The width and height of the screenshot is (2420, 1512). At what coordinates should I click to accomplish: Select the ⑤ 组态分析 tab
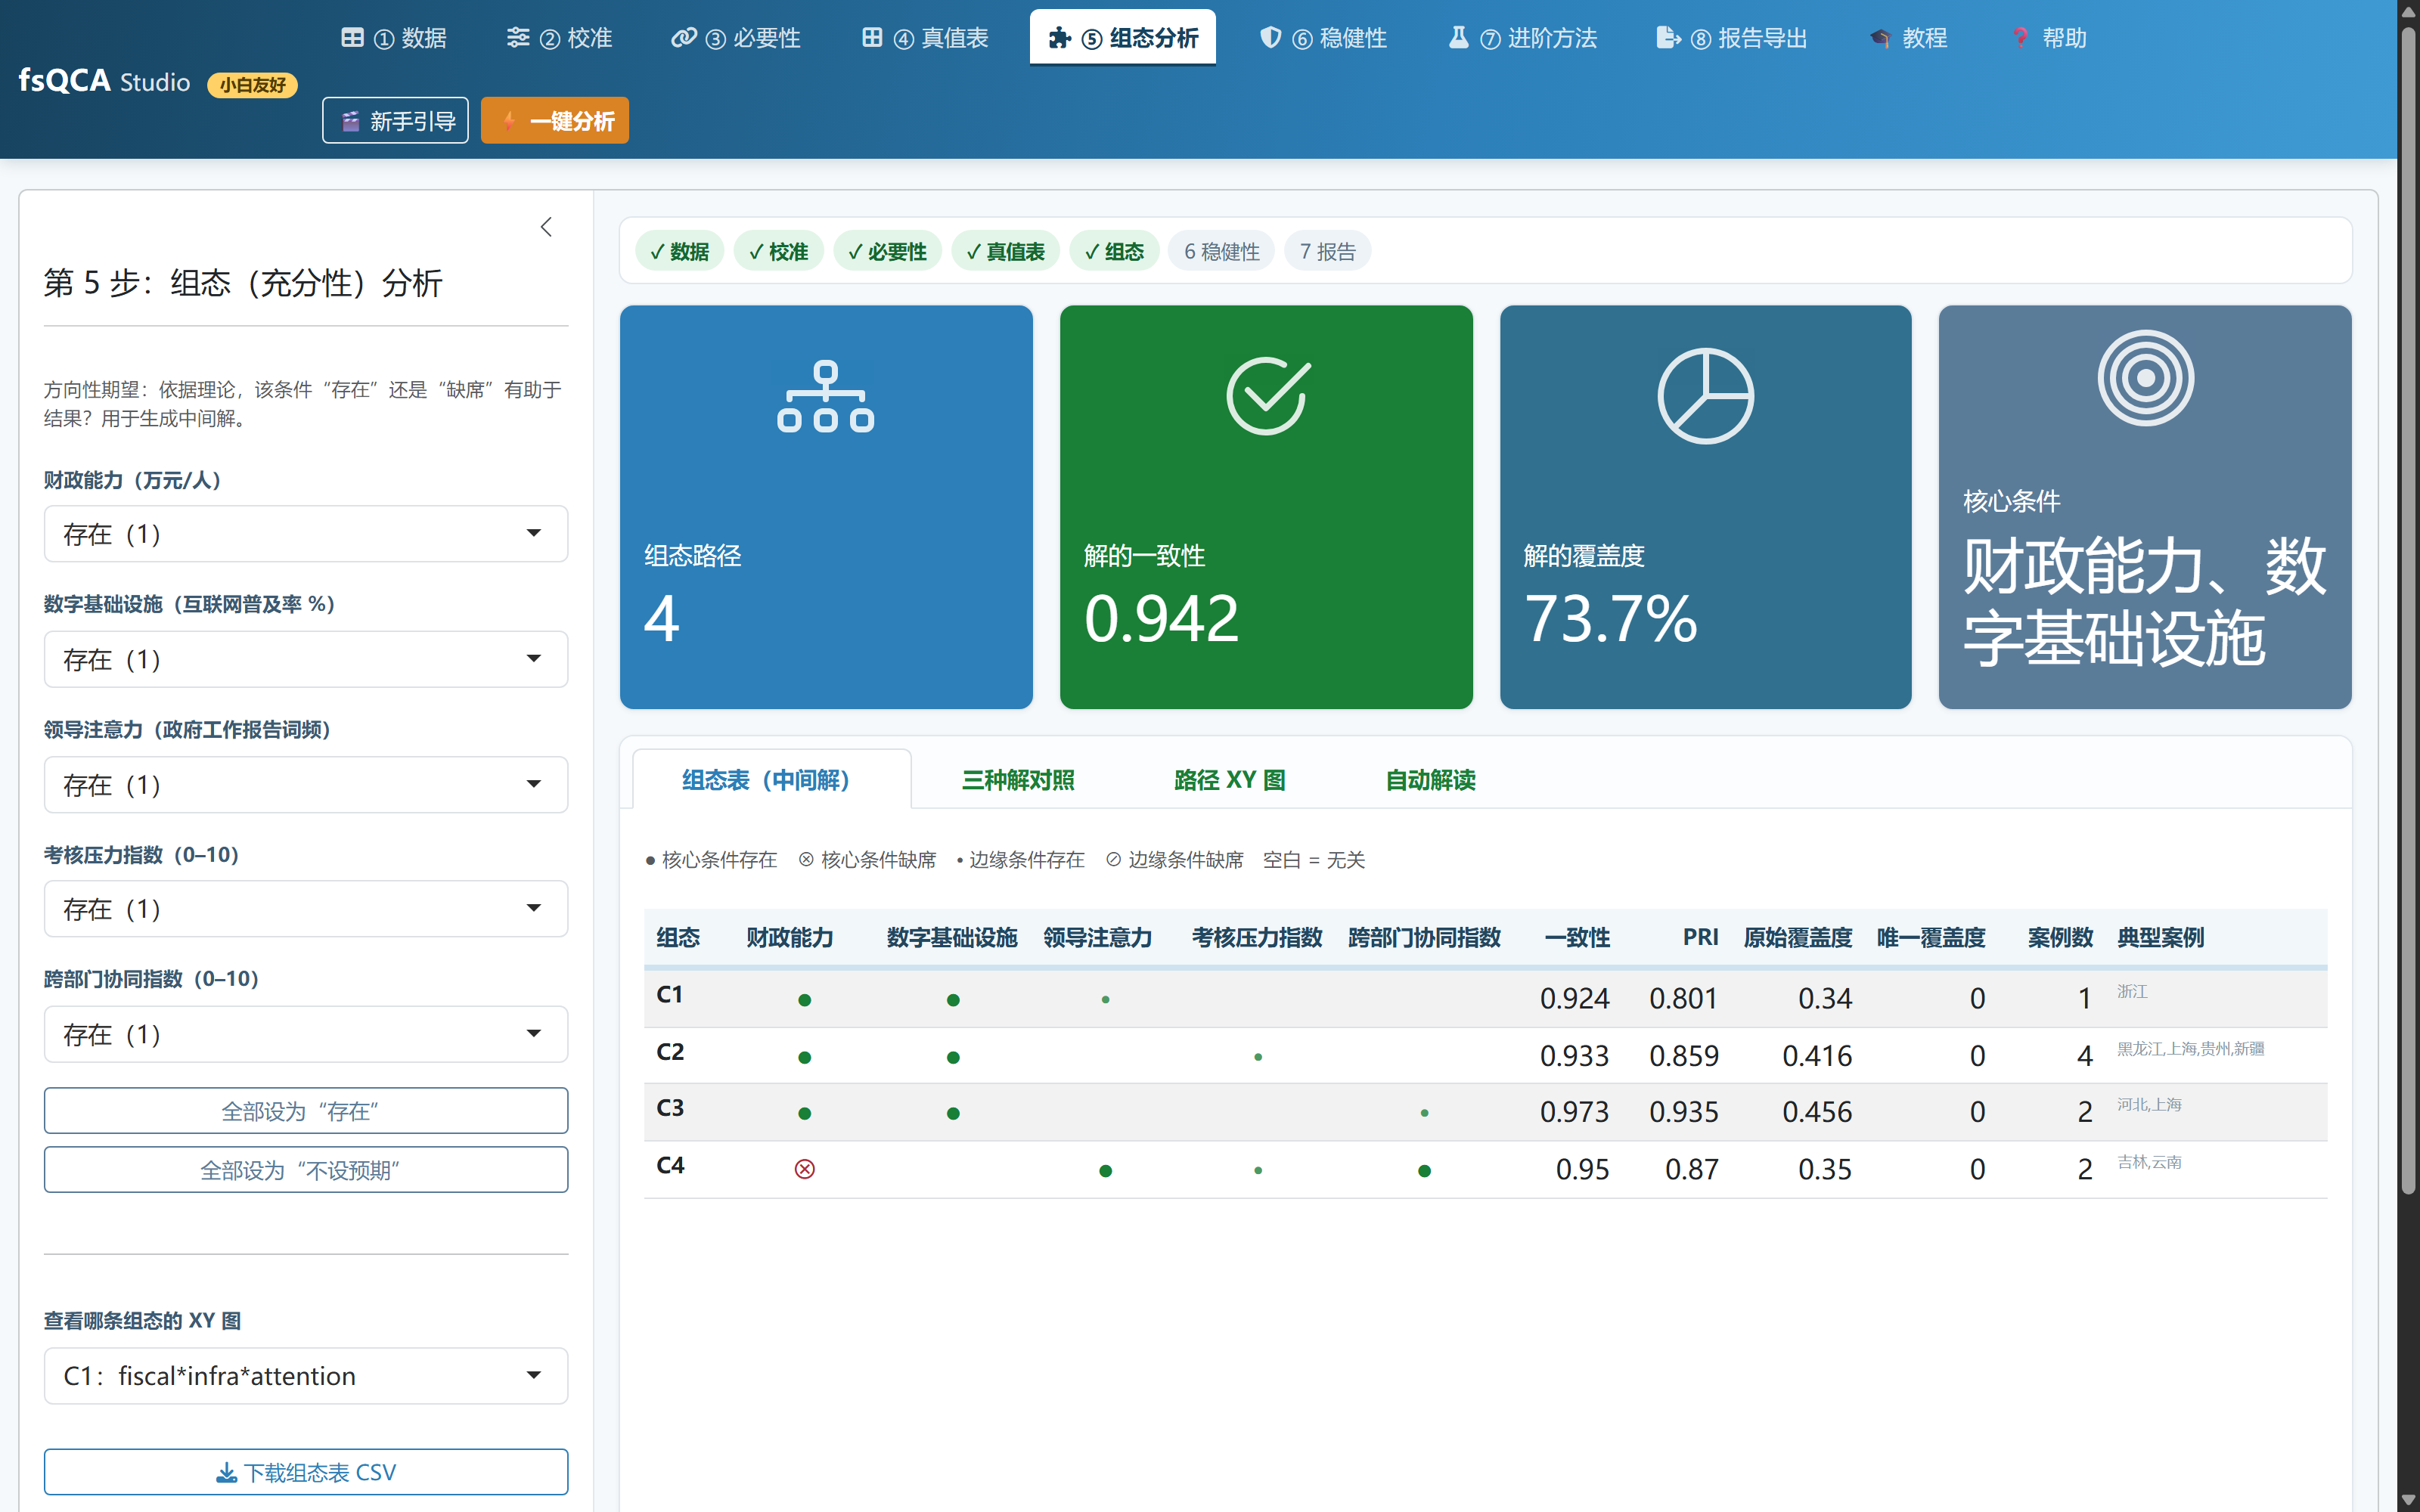tap(1123, 38)
